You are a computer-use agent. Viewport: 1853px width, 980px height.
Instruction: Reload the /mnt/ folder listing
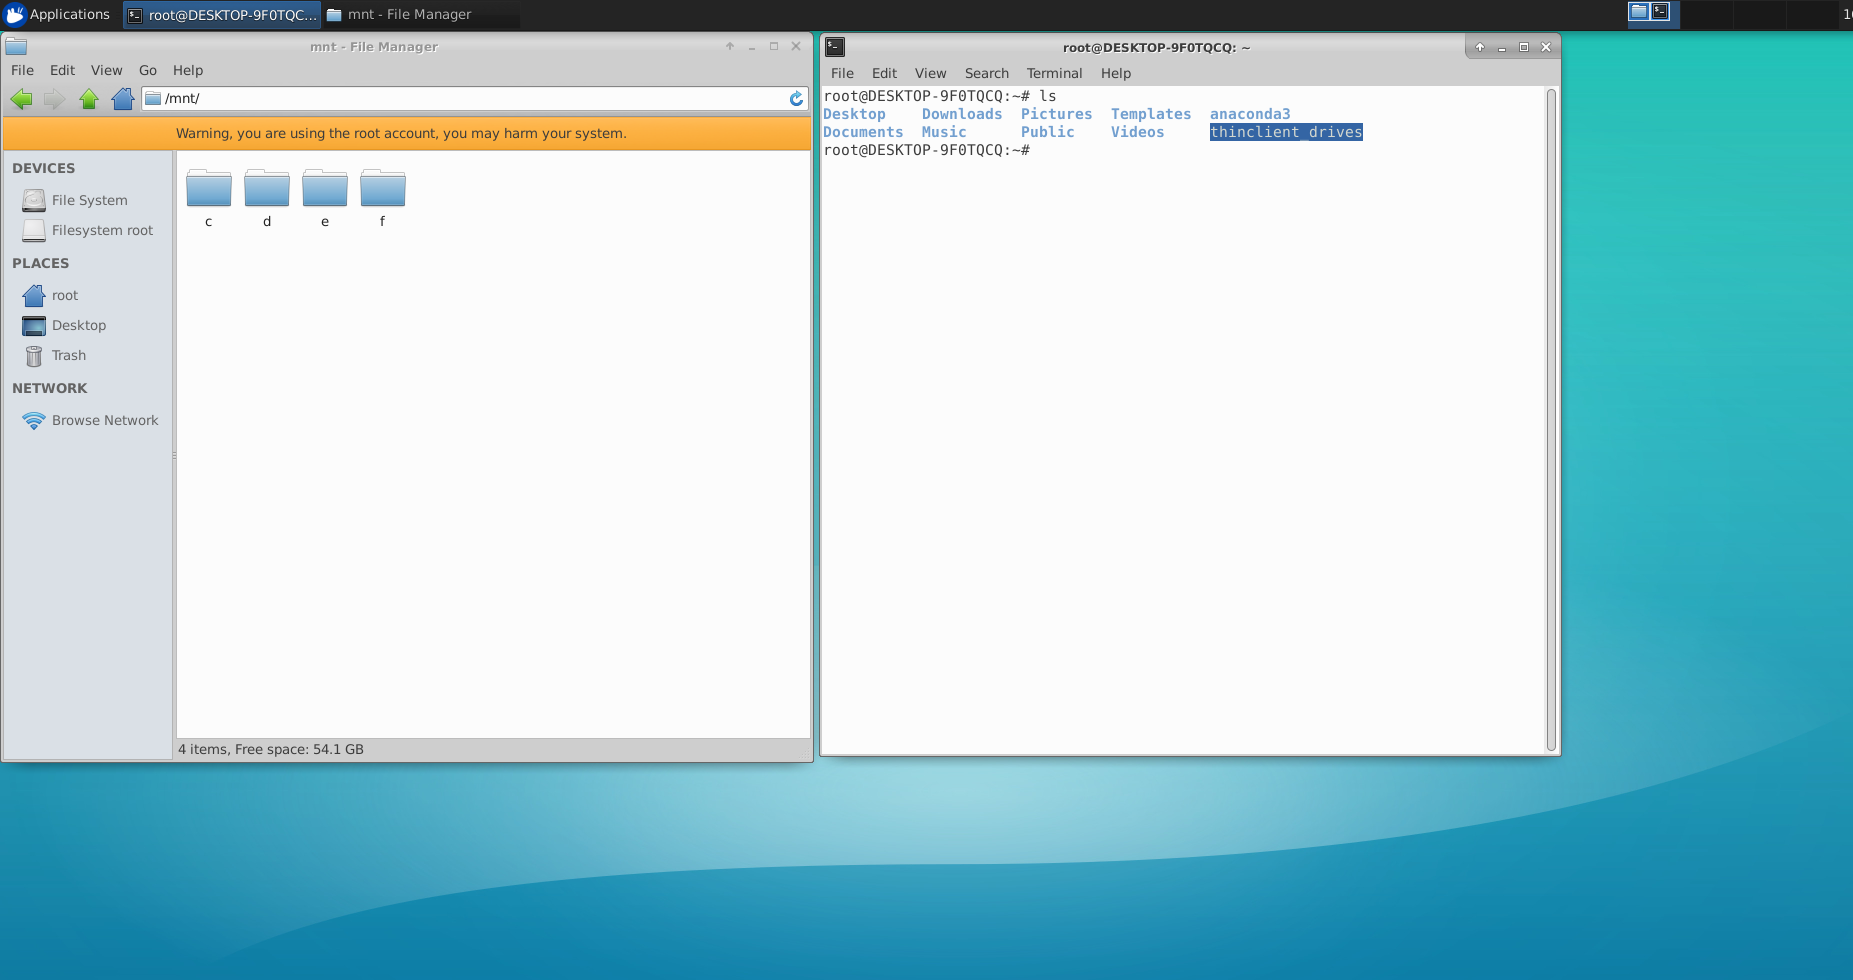[x=796, y=98]
